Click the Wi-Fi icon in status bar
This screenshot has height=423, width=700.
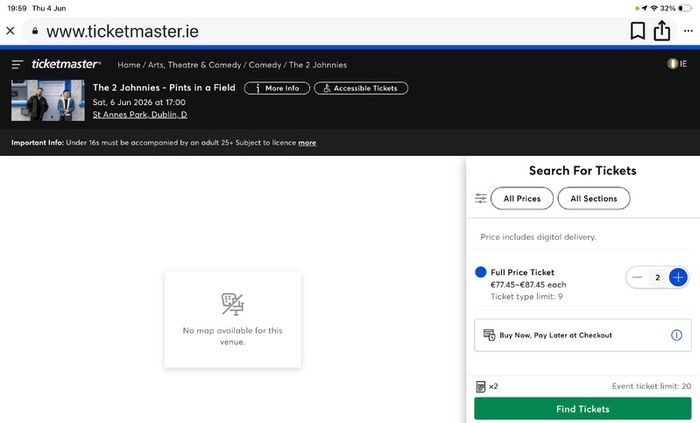[x=654, y=8]
